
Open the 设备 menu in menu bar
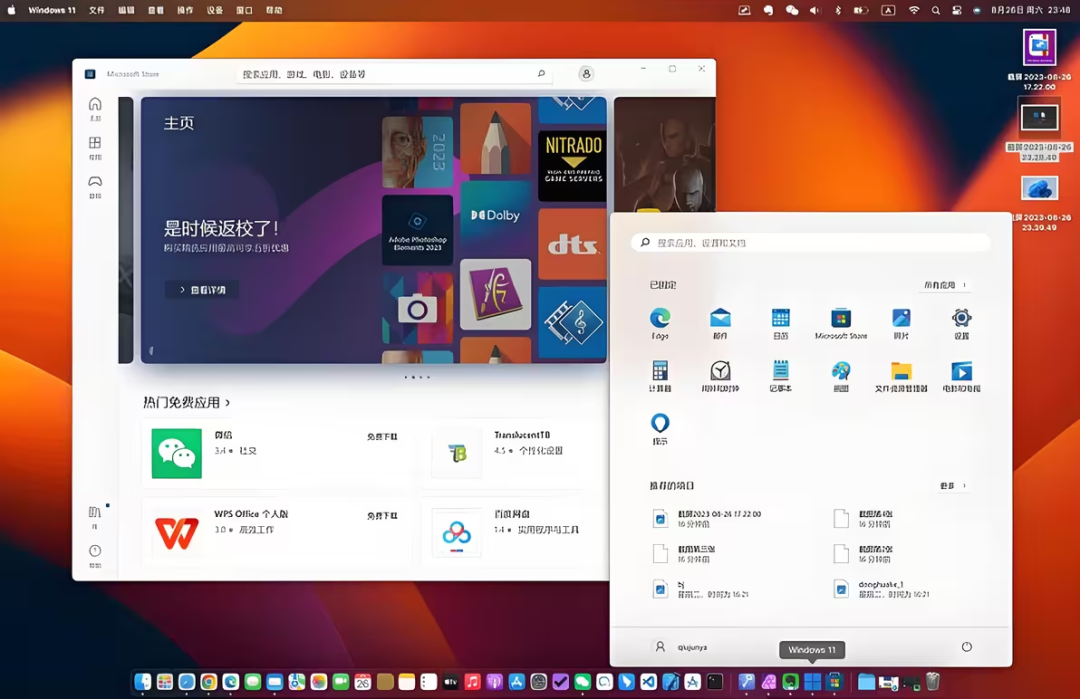pyautogui.click(x=215, y=10)
